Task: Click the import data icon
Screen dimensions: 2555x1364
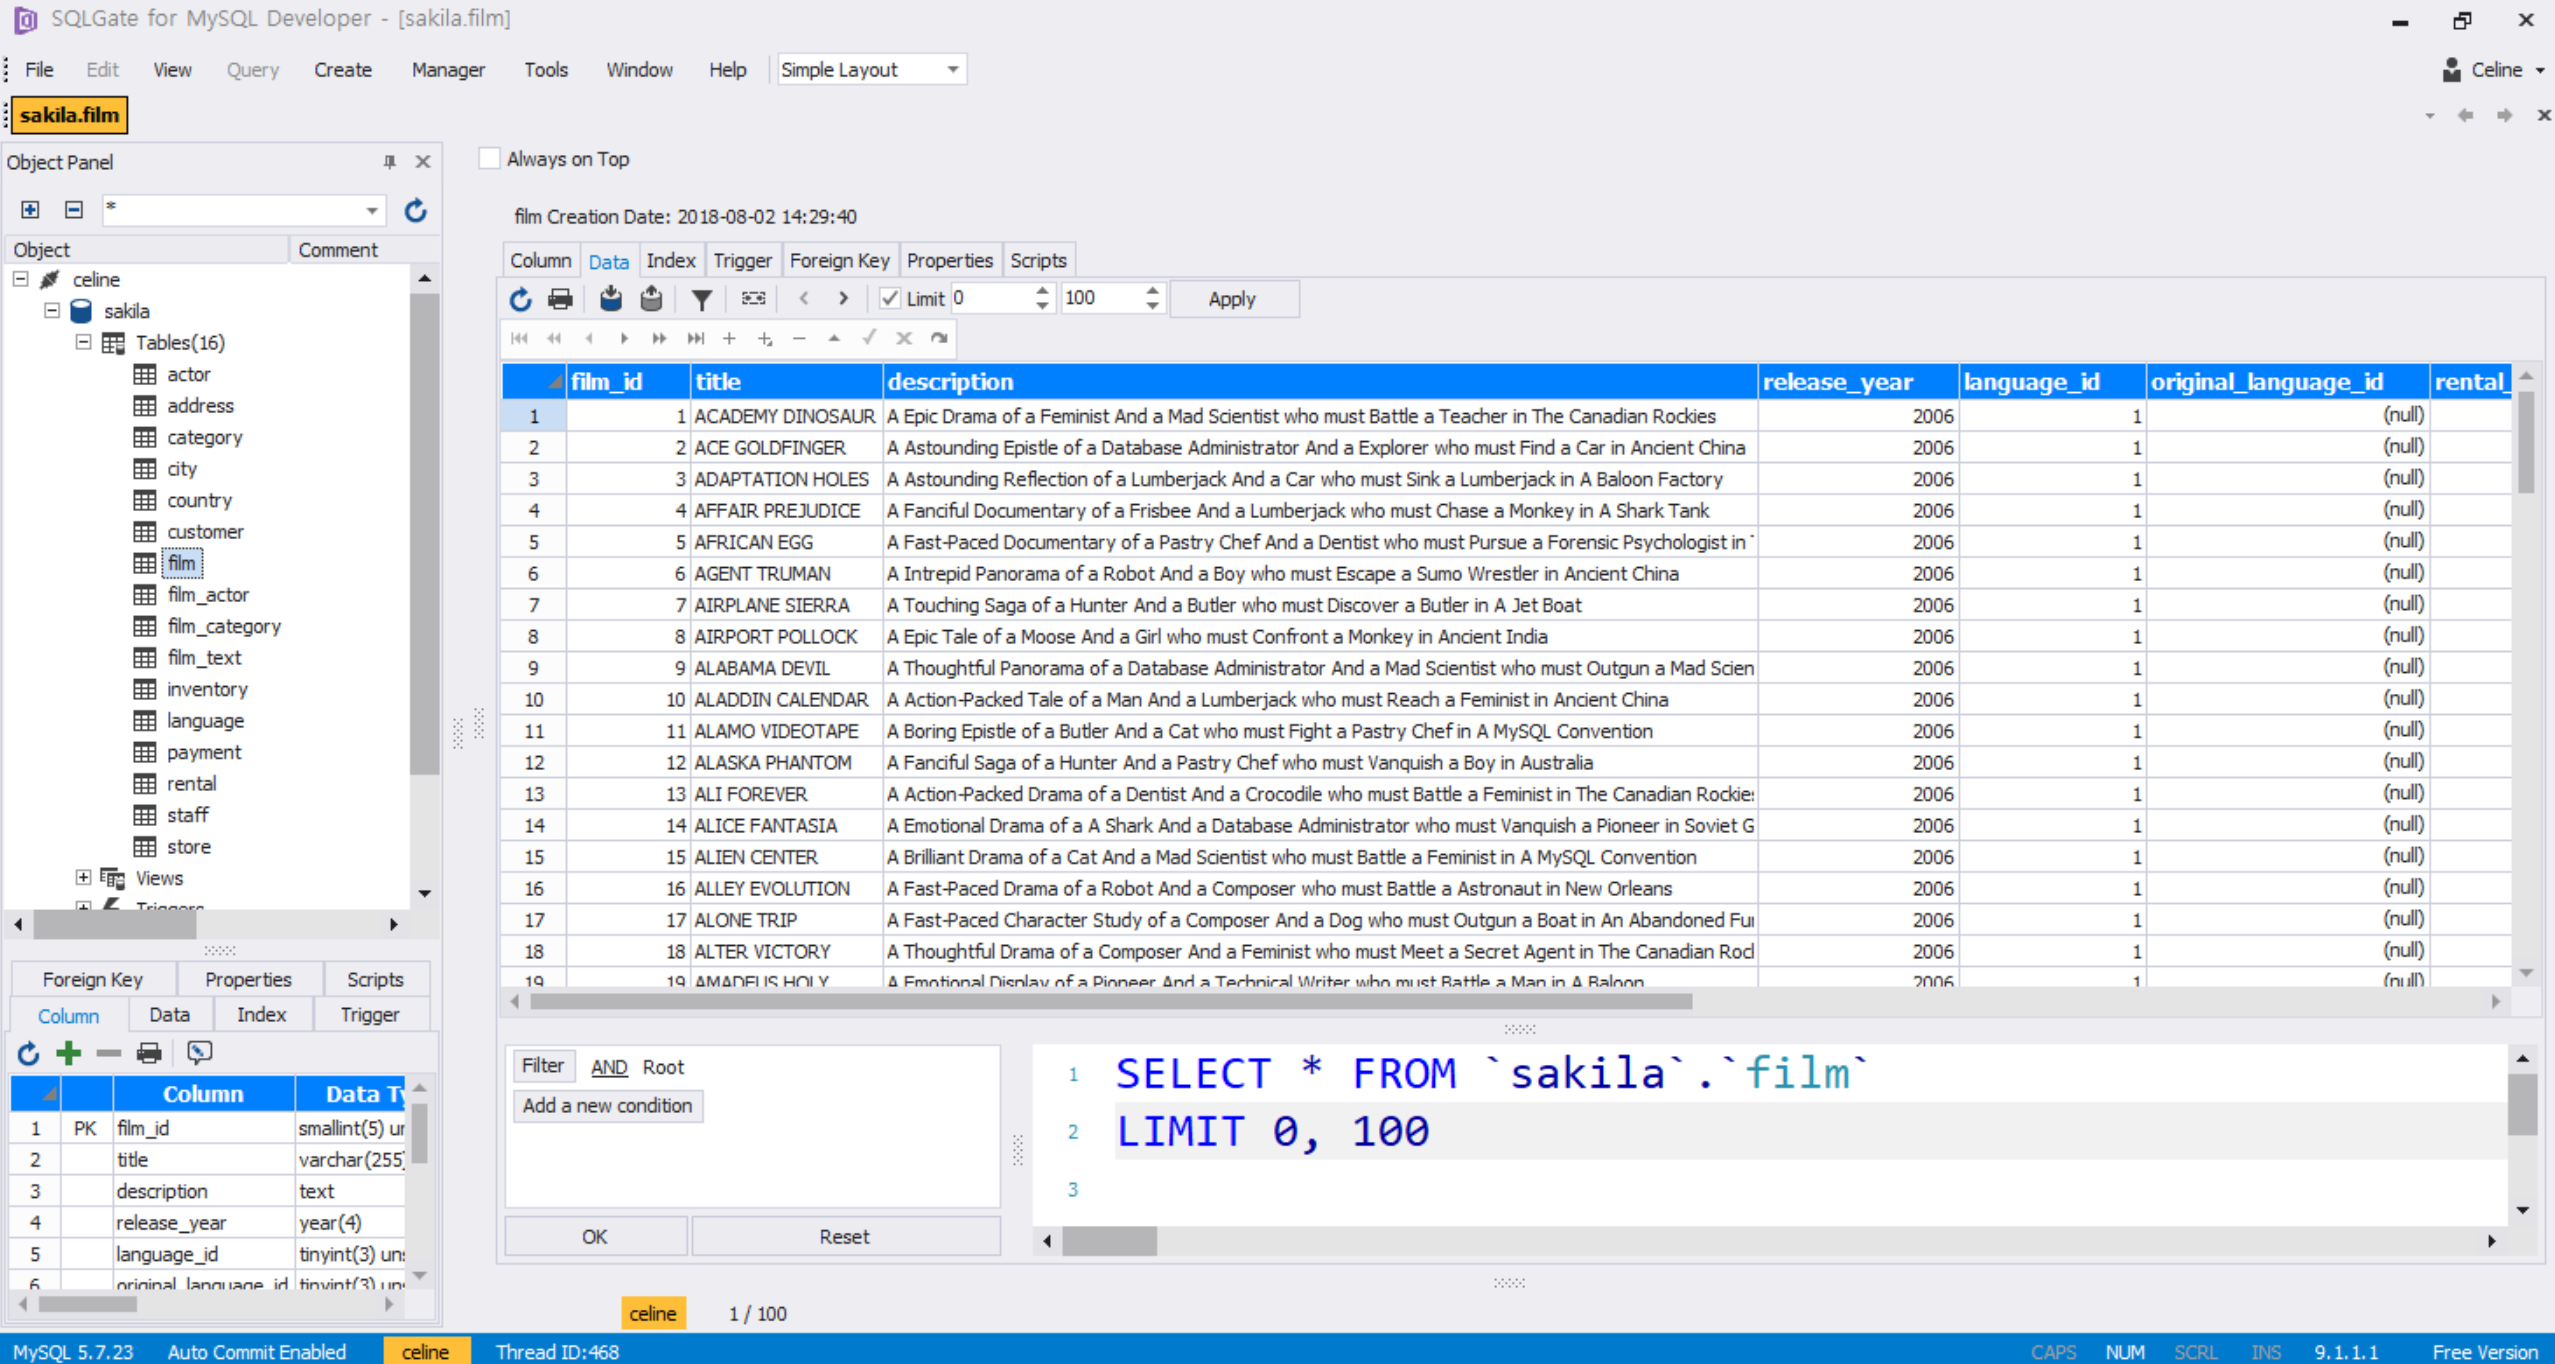Action: (x=610, y=298)
